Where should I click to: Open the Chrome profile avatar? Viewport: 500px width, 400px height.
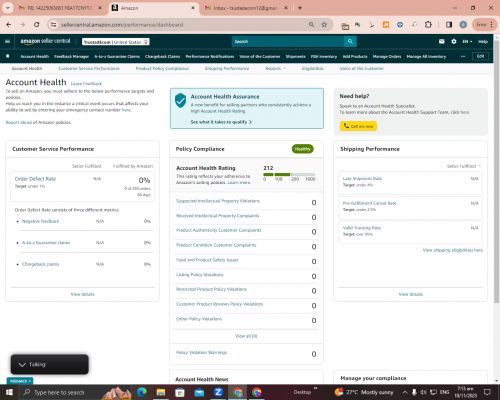click(x=463, y=25)
